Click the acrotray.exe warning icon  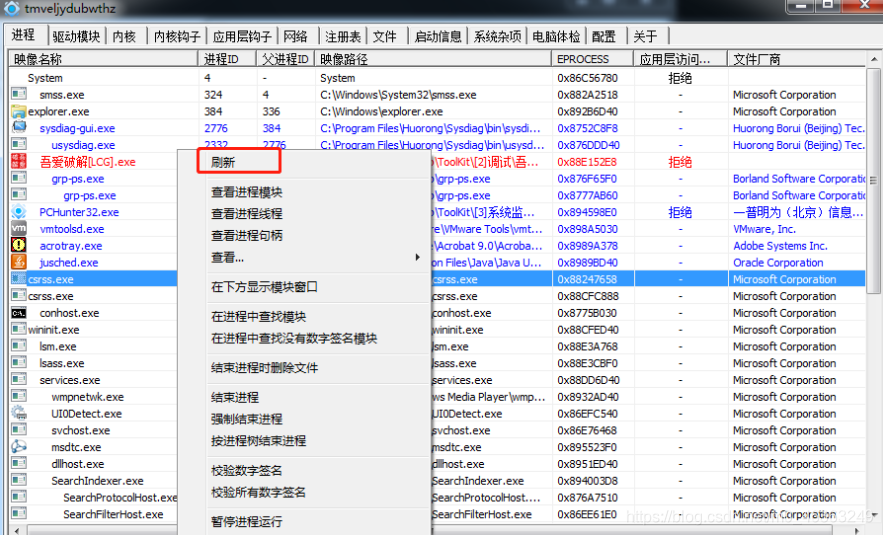19,245
